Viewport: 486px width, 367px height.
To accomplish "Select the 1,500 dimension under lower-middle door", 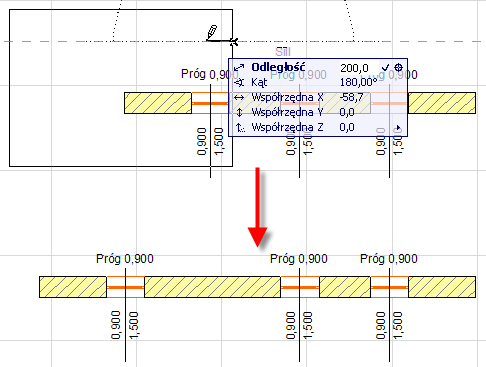I will pyautogui.click(x=308, y=325).
